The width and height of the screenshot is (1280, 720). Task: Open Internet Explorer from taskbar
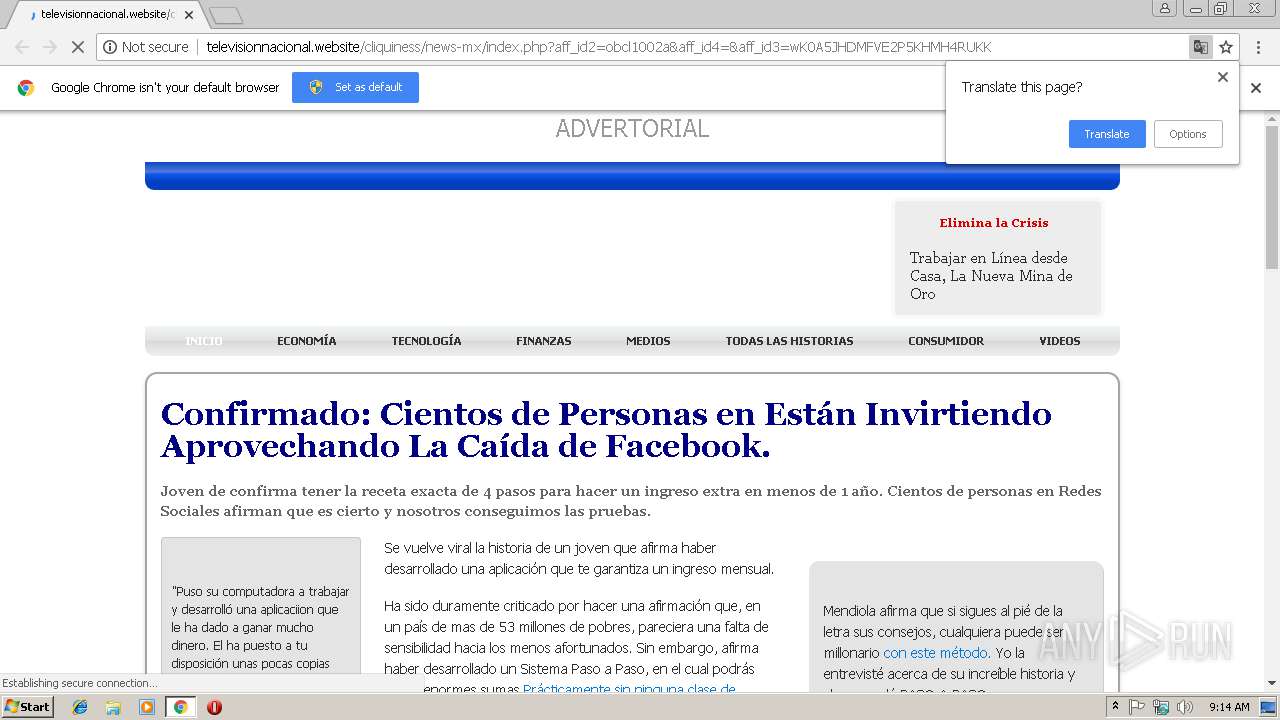[80, 707]
